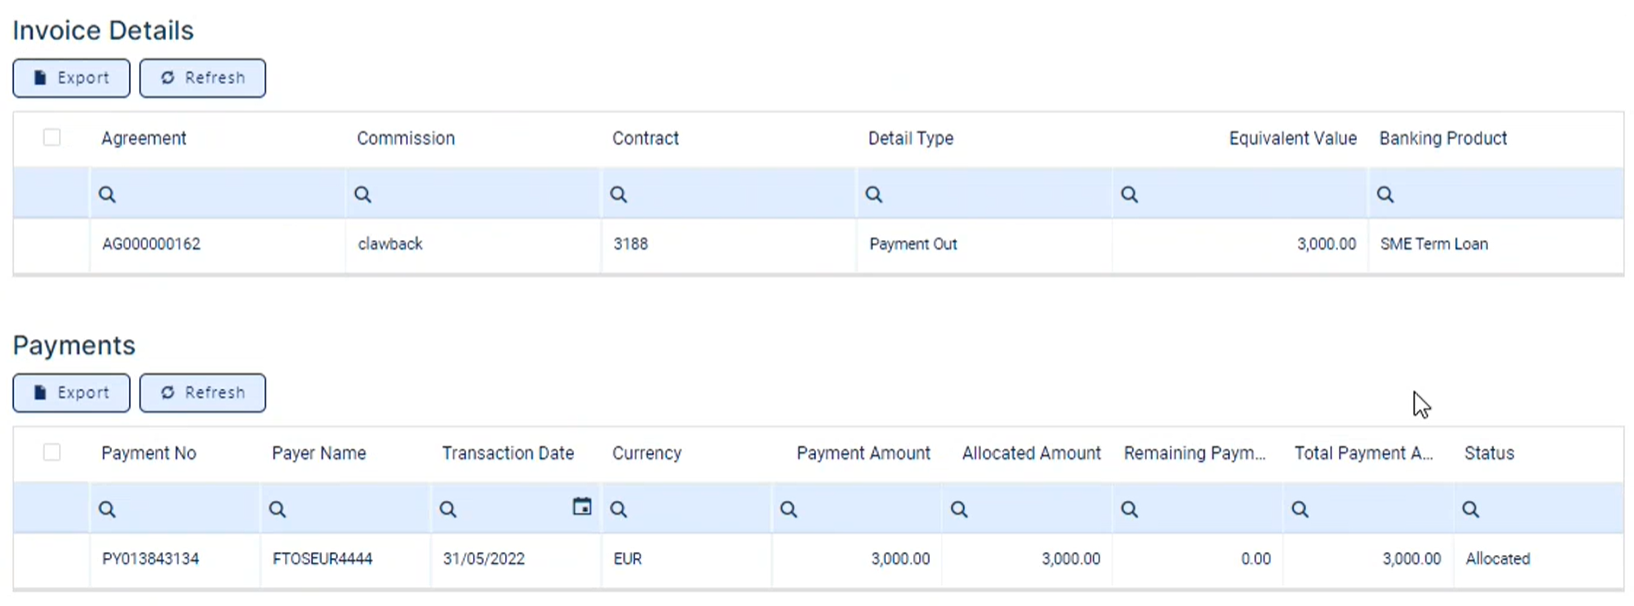Image resolution: width=1634 pixels, height=606 pixels.
Task: Open the Transaction Date calendar picker
Action: pos(581,508)
